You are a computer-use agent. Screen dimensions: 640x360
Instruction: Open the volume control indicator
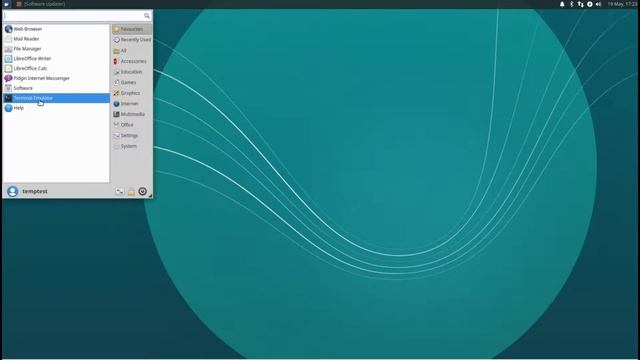599,4
